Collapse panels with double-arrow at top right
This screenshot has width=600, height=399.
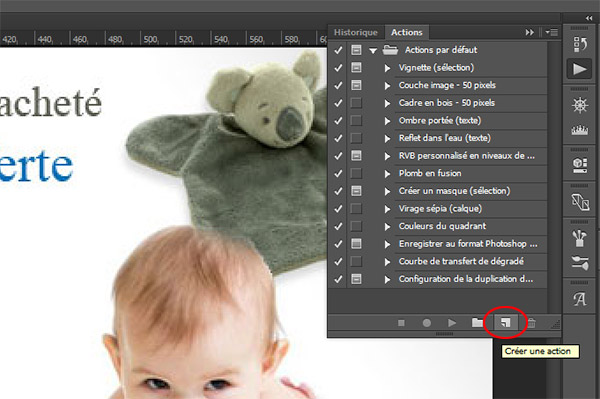589,18
